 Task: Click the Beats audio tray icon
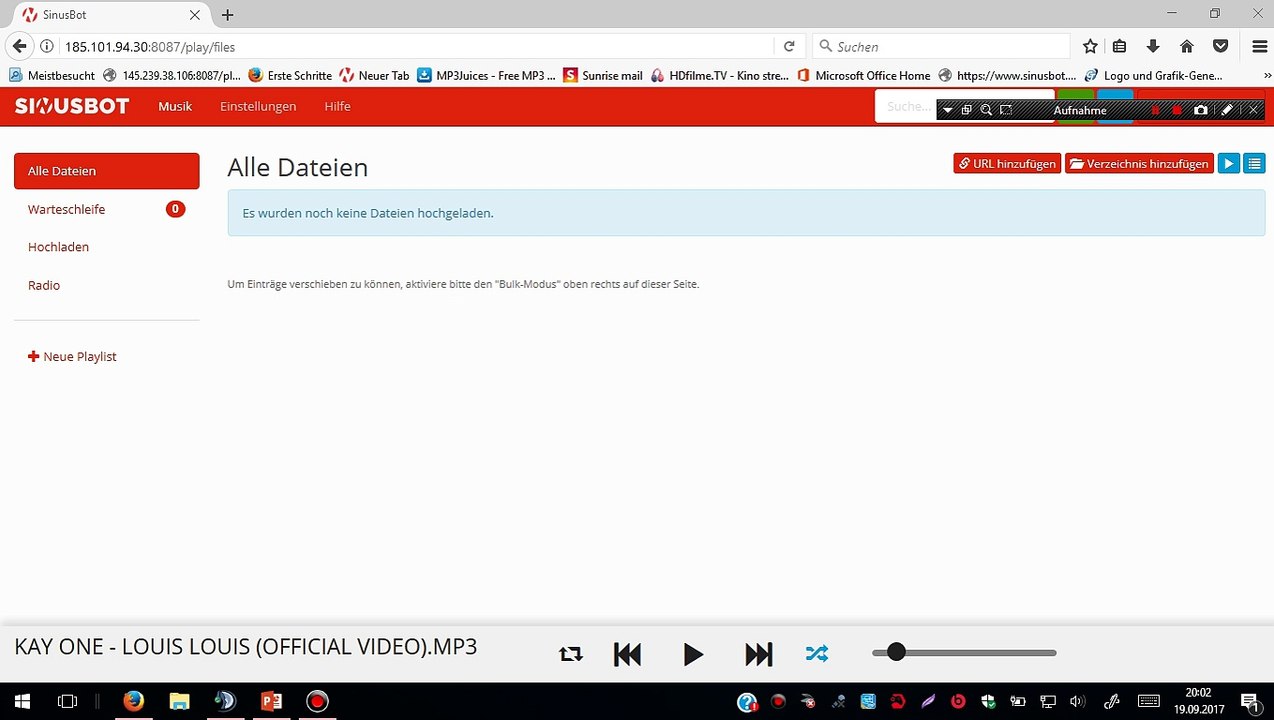pos(958,701)
